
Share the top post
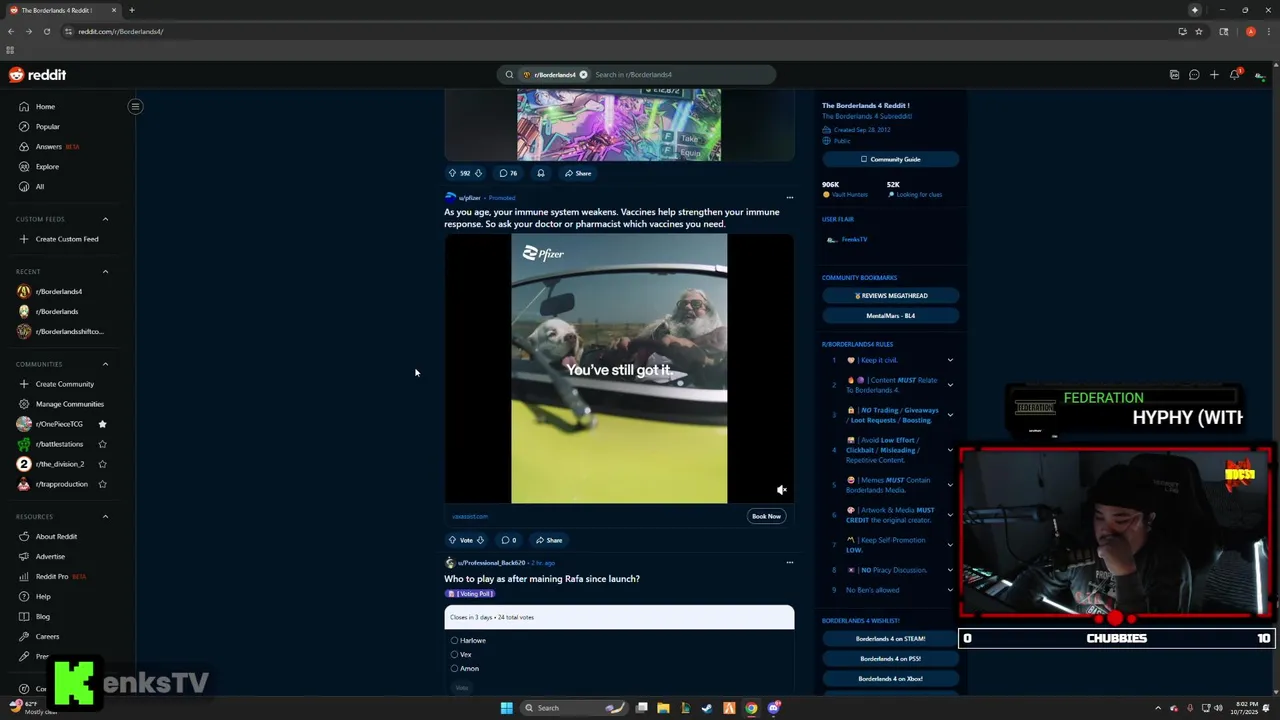577,173
